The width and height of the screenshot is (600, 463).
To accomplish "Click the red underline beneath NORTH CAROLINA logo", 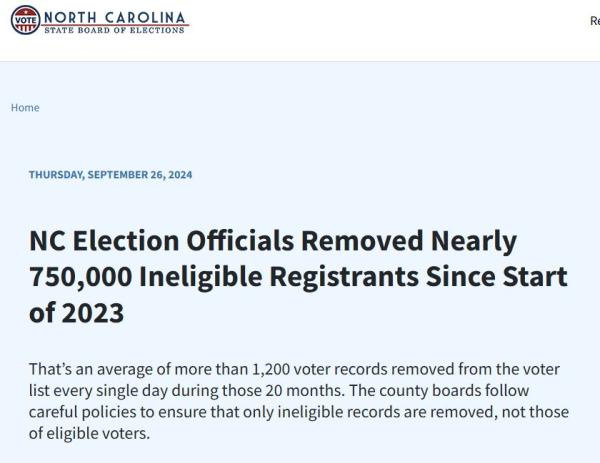I will coord(115,26).
